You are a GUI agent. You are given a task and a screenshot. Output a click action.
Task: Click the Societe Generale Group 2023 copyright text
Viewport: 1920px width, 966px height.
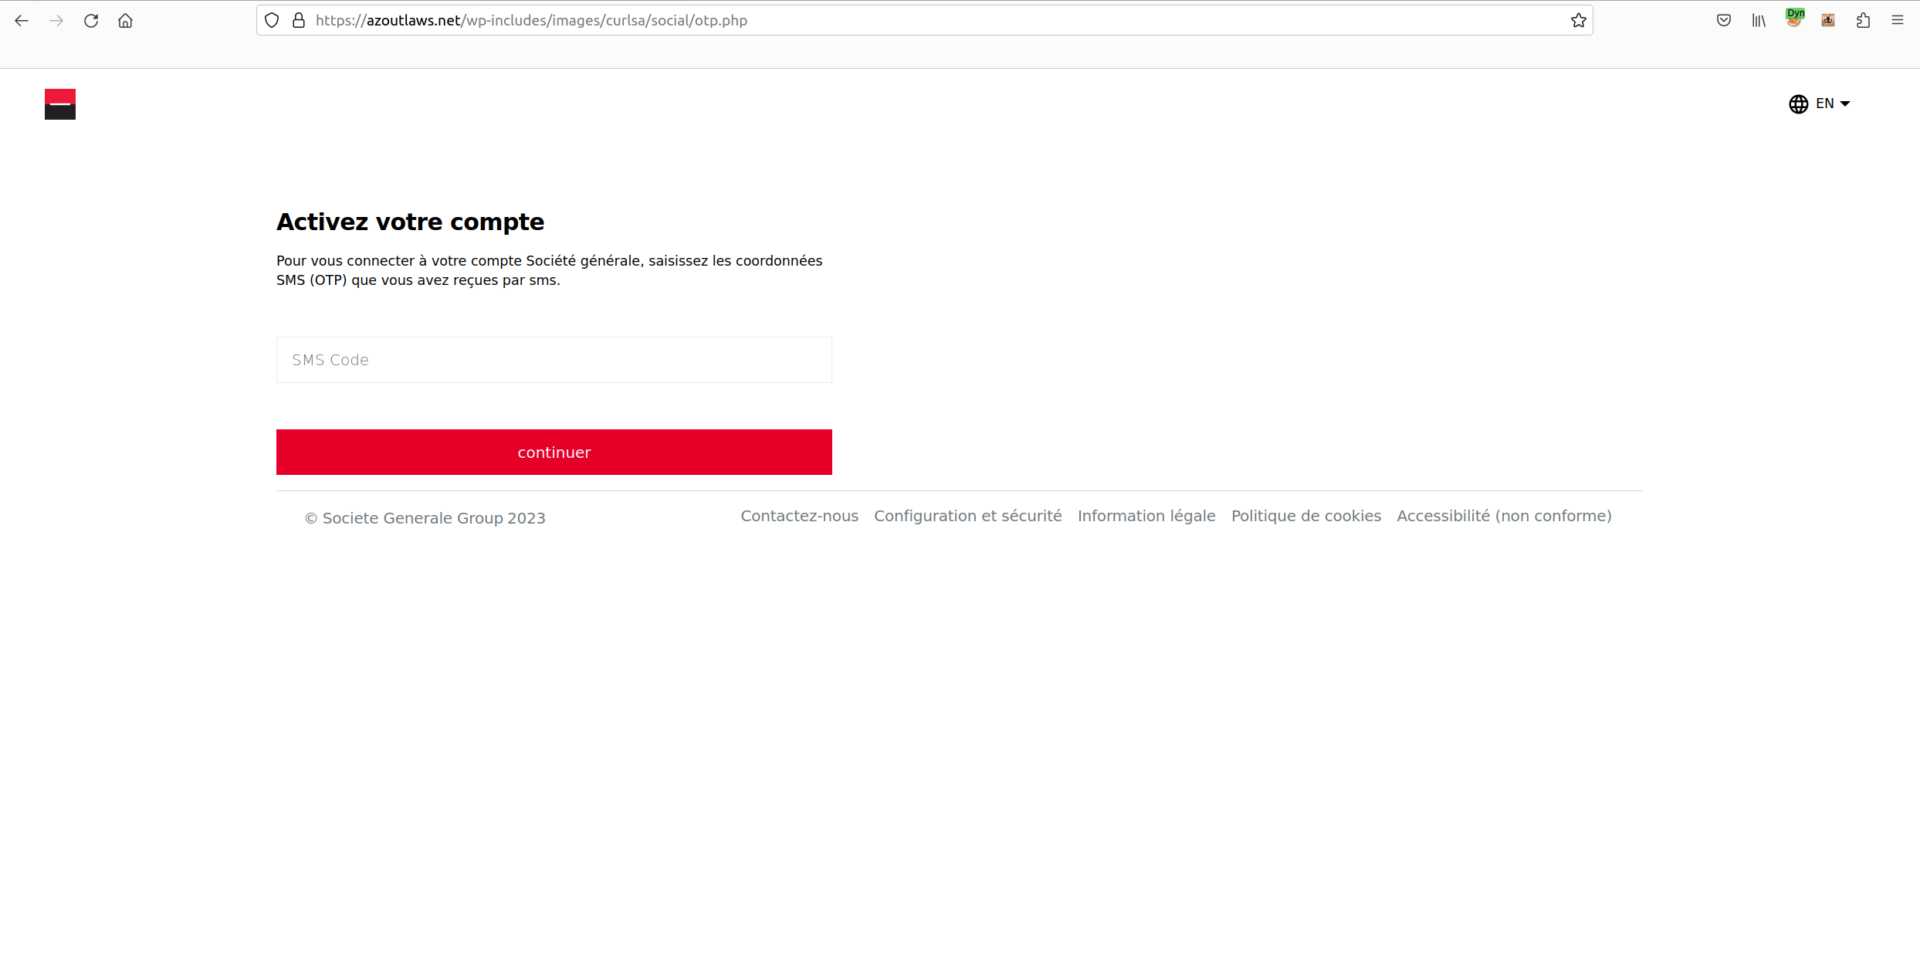click(x=425, y=518)
